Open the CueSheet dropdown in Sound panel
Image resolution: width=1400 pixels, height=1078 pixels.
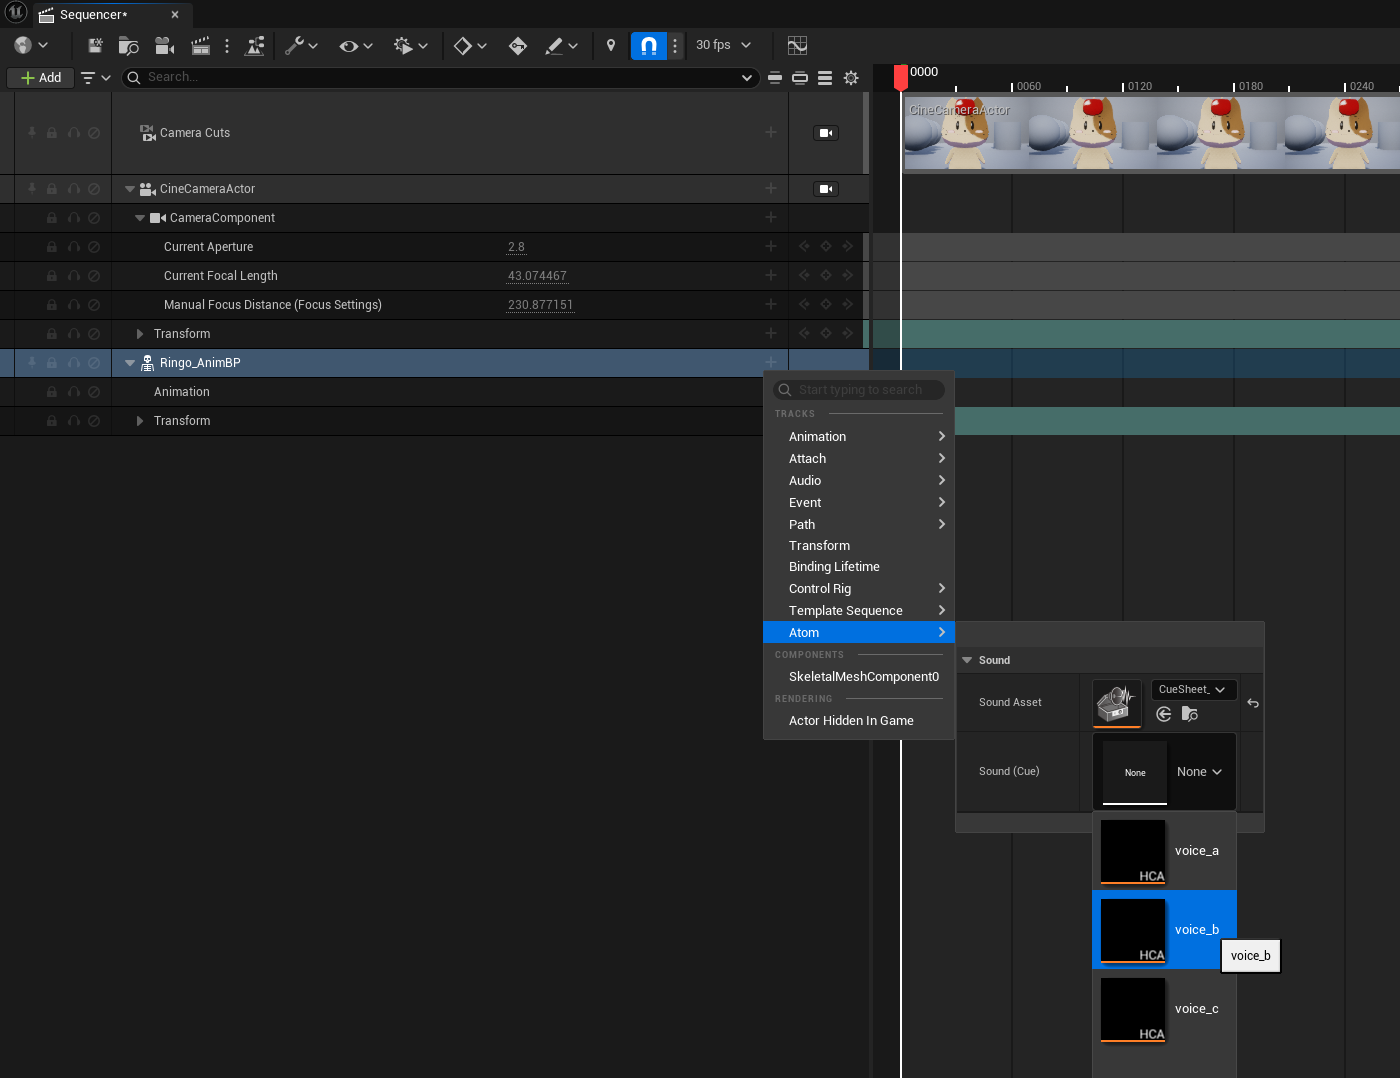point(1192,689)
